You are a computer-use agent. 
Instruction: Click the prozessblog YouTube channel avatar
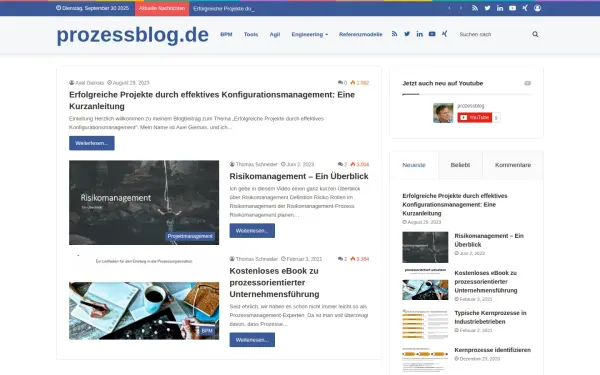443,113
